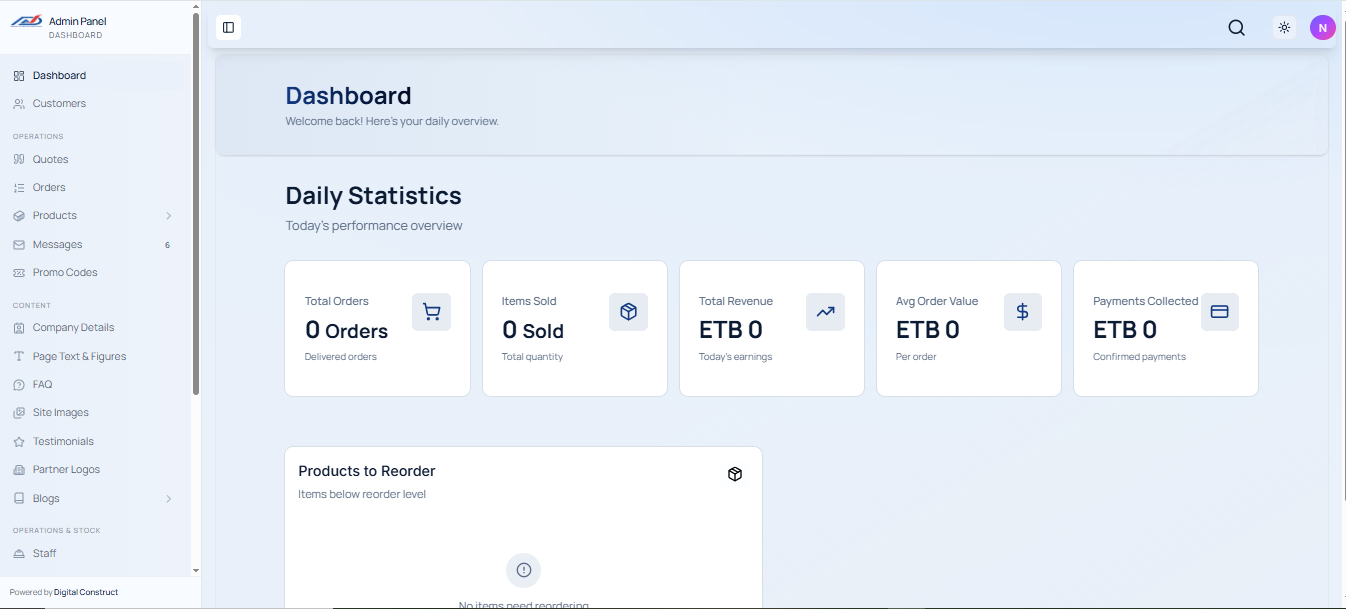Click the Daily Statistics heading
The image size is (1346, 609).
click(373, 196)
